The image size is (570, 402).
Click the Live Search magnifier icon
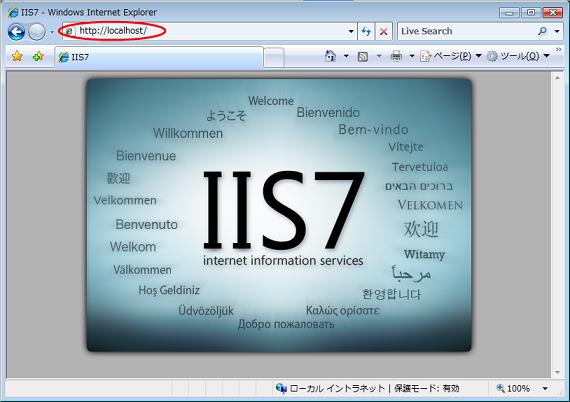pos(542,31)
